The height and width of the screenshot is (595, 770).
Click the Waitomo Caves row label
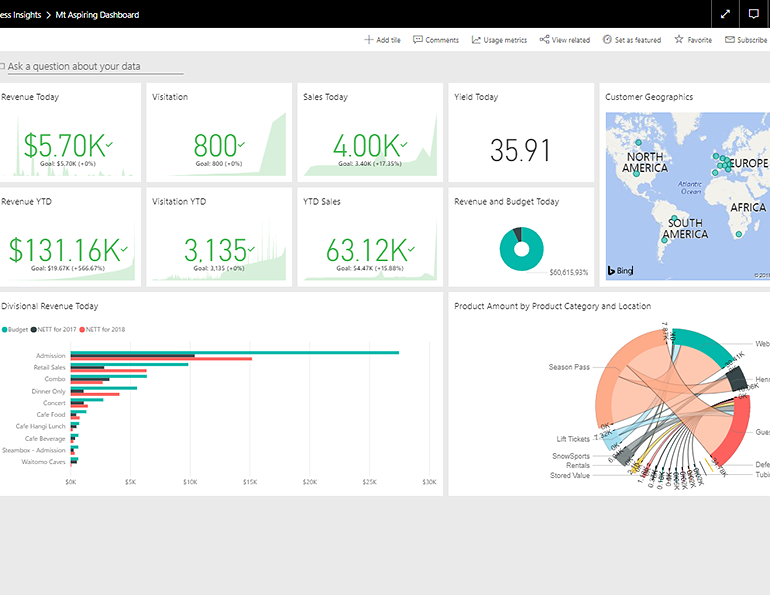pyautogui.click(x=43, y=462)
